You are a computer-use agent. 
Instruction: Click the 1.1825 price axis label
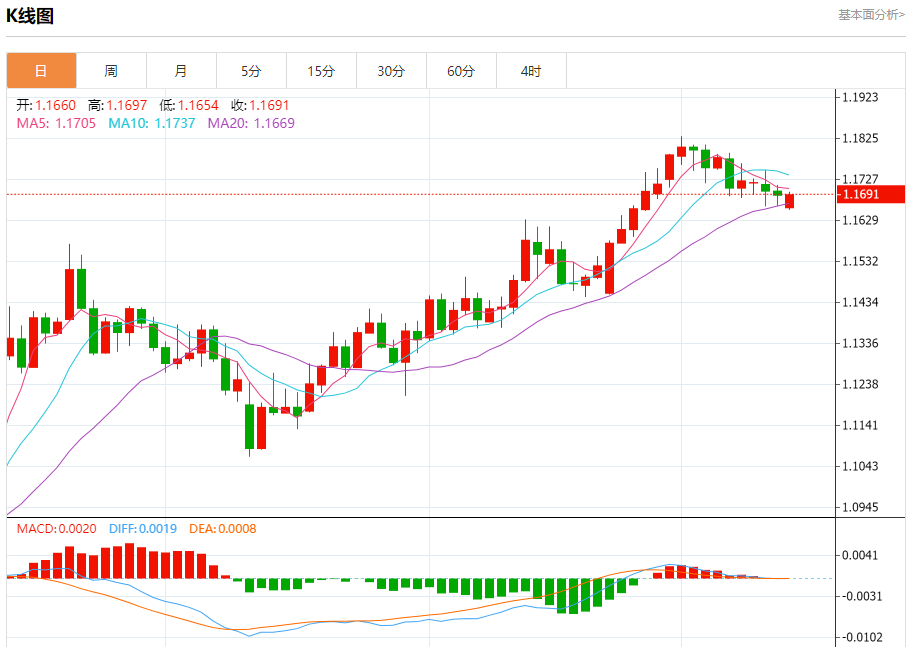tap(860, 138)
